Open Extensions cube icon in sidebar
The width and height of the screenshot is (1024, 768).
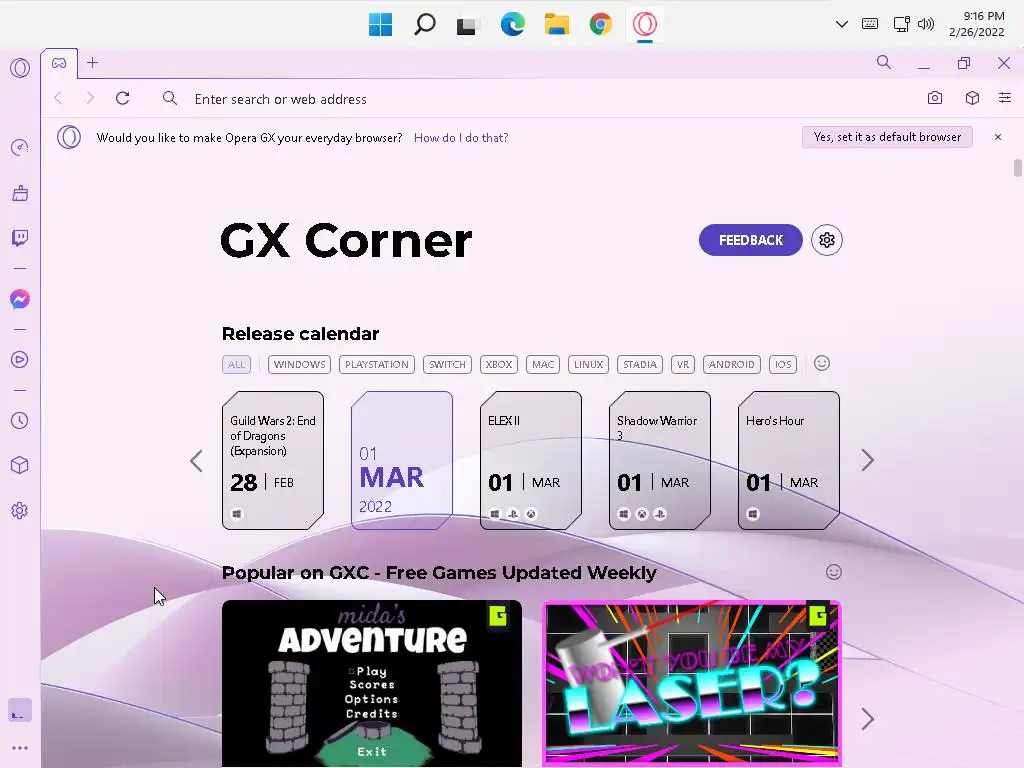pos(20,465)
